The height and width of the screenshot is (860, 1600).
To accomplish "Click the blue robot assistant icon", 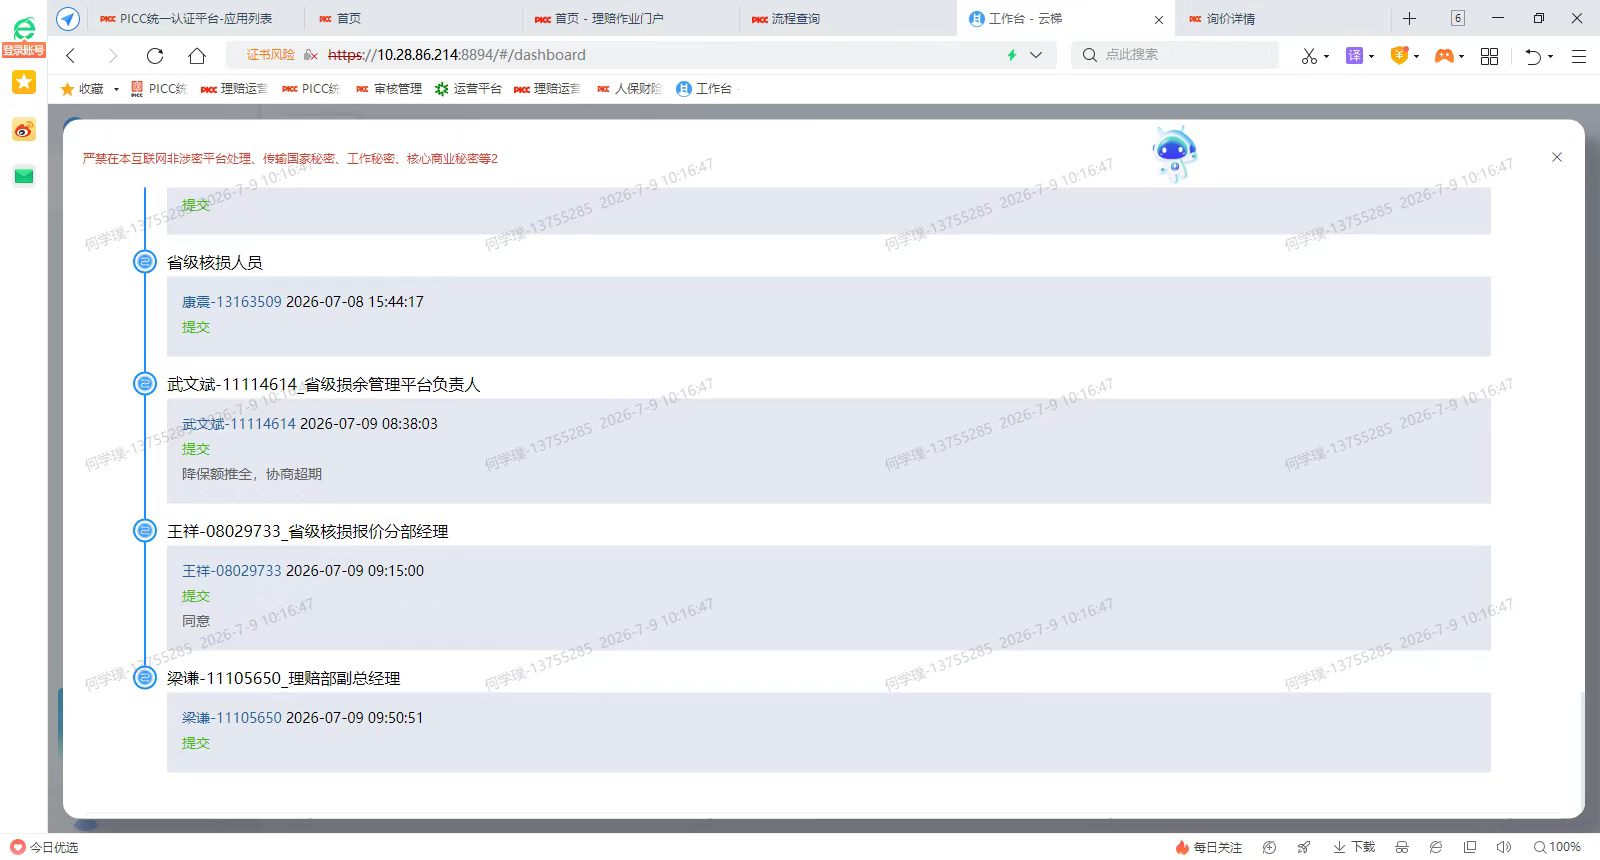I will coord(1175,154).
